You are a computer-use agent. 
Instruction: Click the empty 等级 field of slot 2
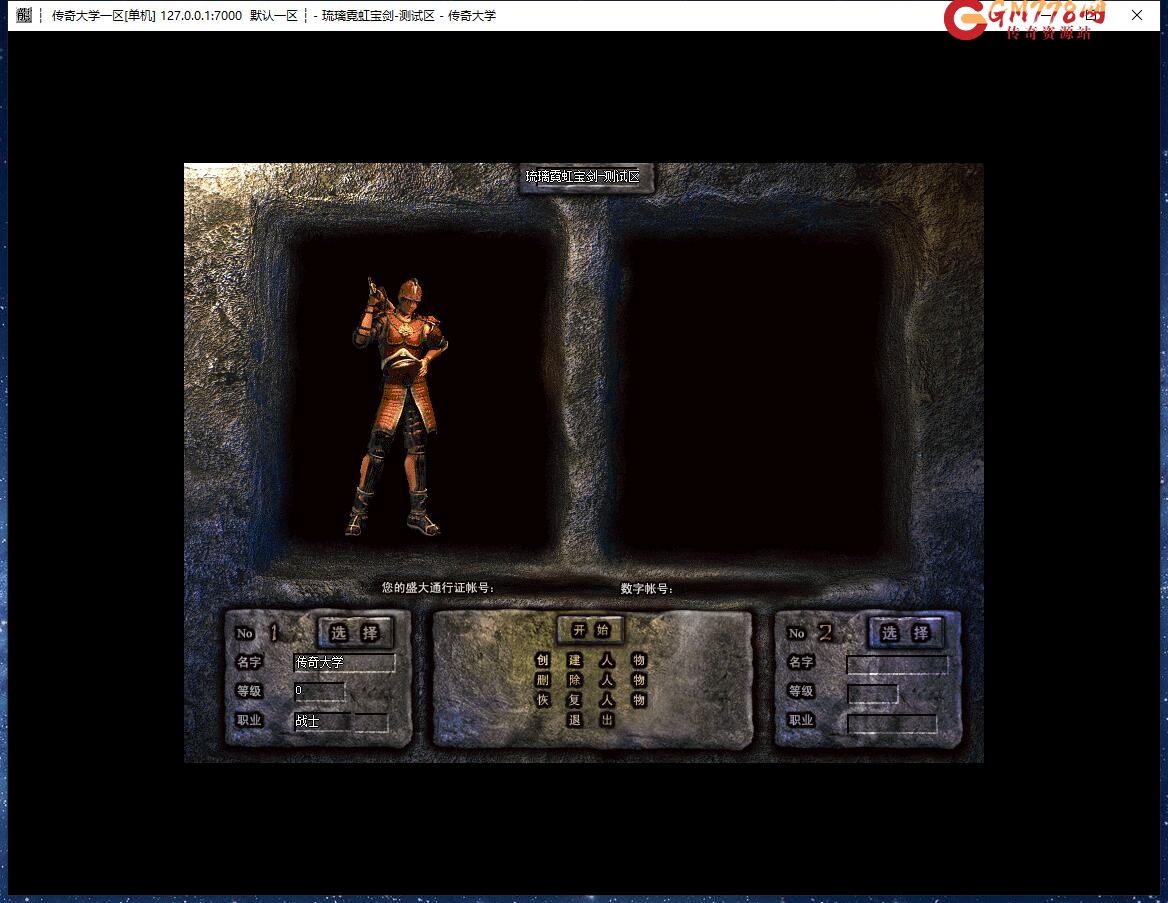point(872,694)
